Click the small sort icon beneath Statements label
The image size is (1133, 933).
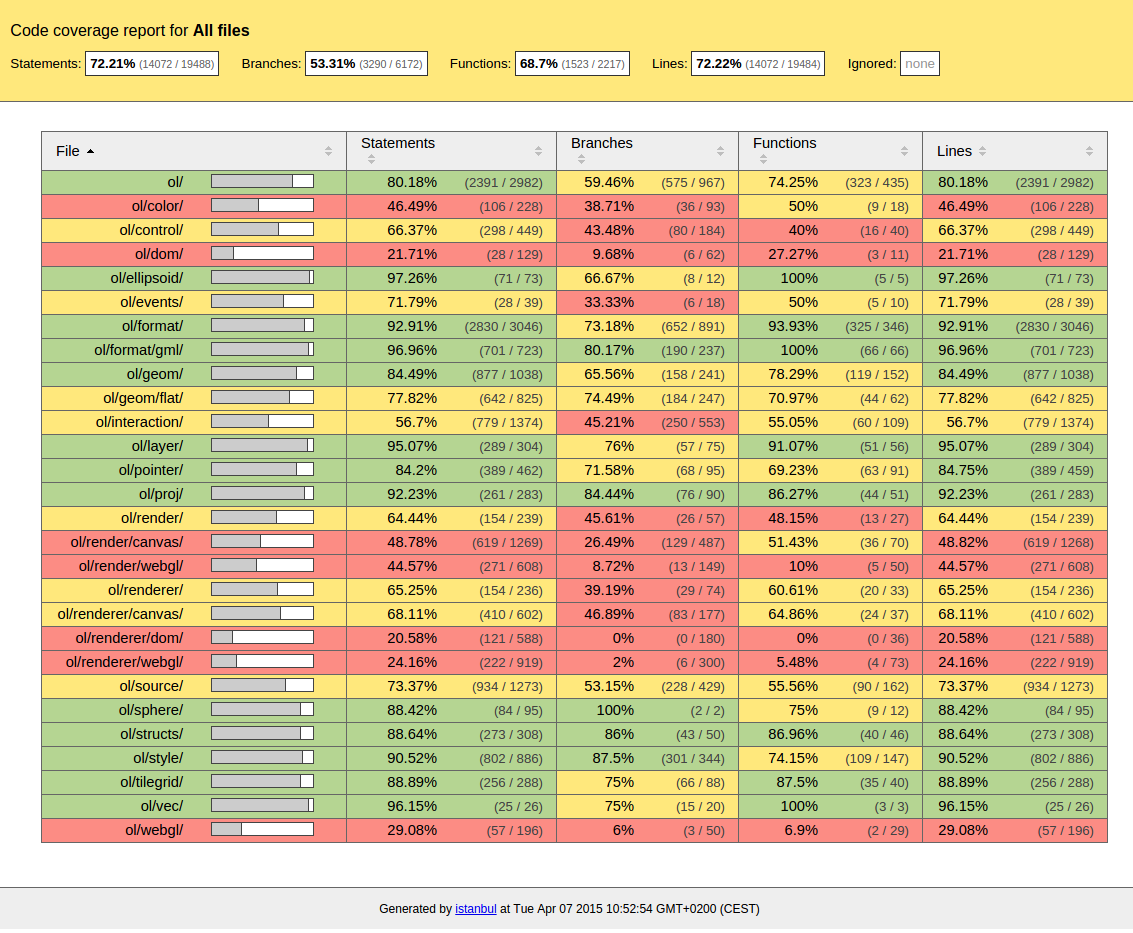pos(371,159)
